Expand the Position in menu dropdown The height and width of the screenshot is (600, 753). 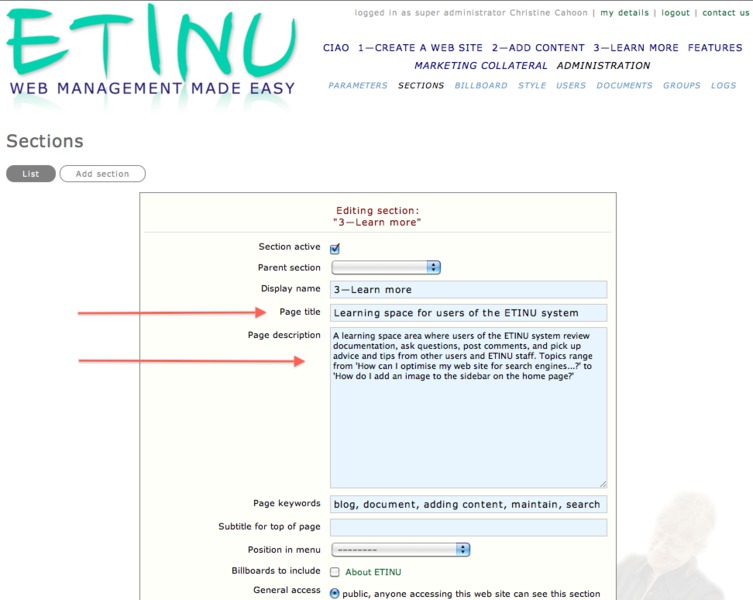(x=400, y=550)
